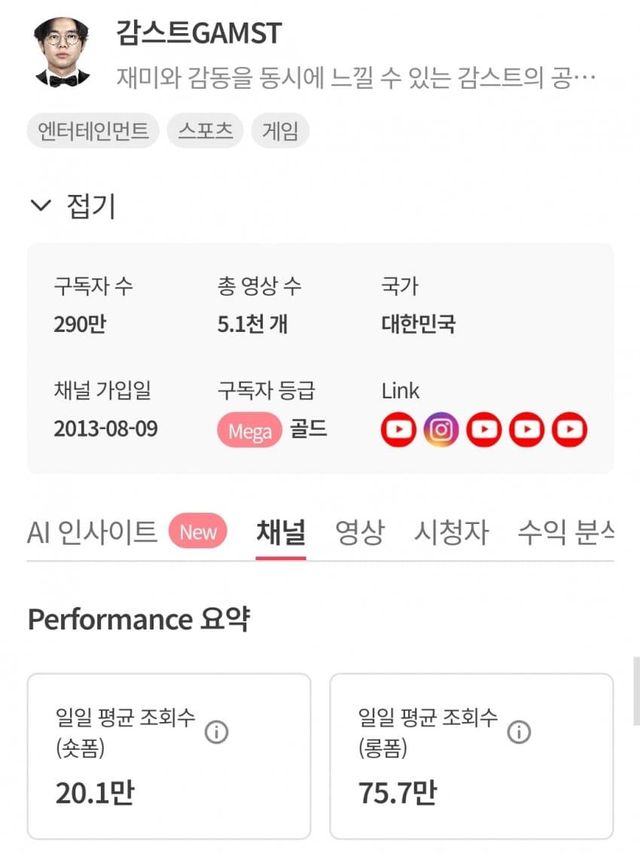Open the 영상 tab

tap(359, 532)
